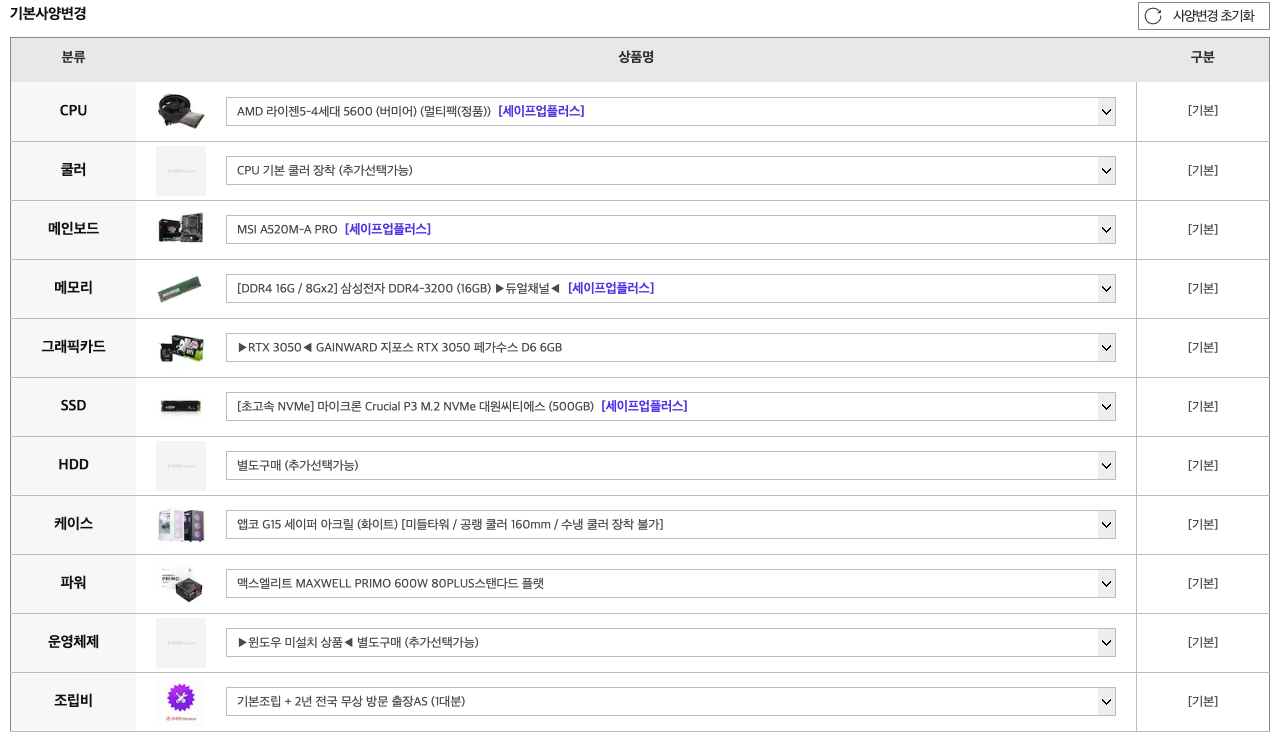Click the 그래픽카드 category label
Image resolution: width=1280 pixels, height=751 pixels.
pyautogui.click(x=73, y=347)
